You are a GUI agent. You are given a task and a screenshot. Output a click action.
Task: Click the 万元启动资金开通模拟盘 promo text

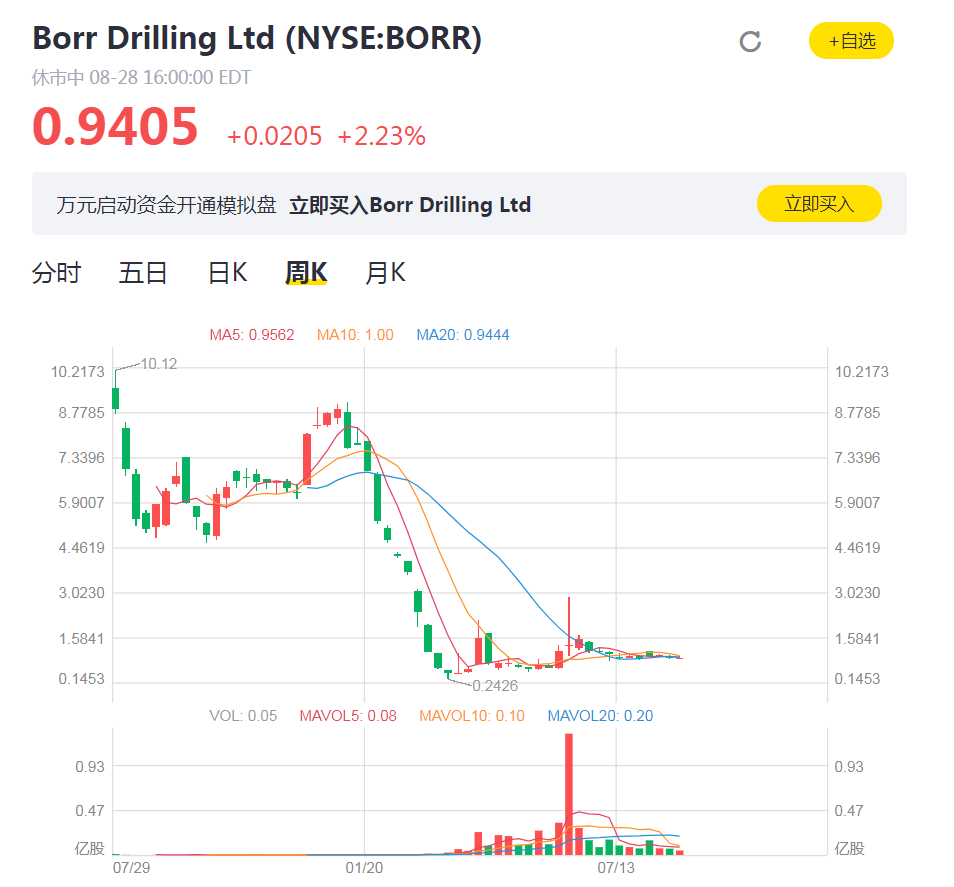tap(166, 205)
